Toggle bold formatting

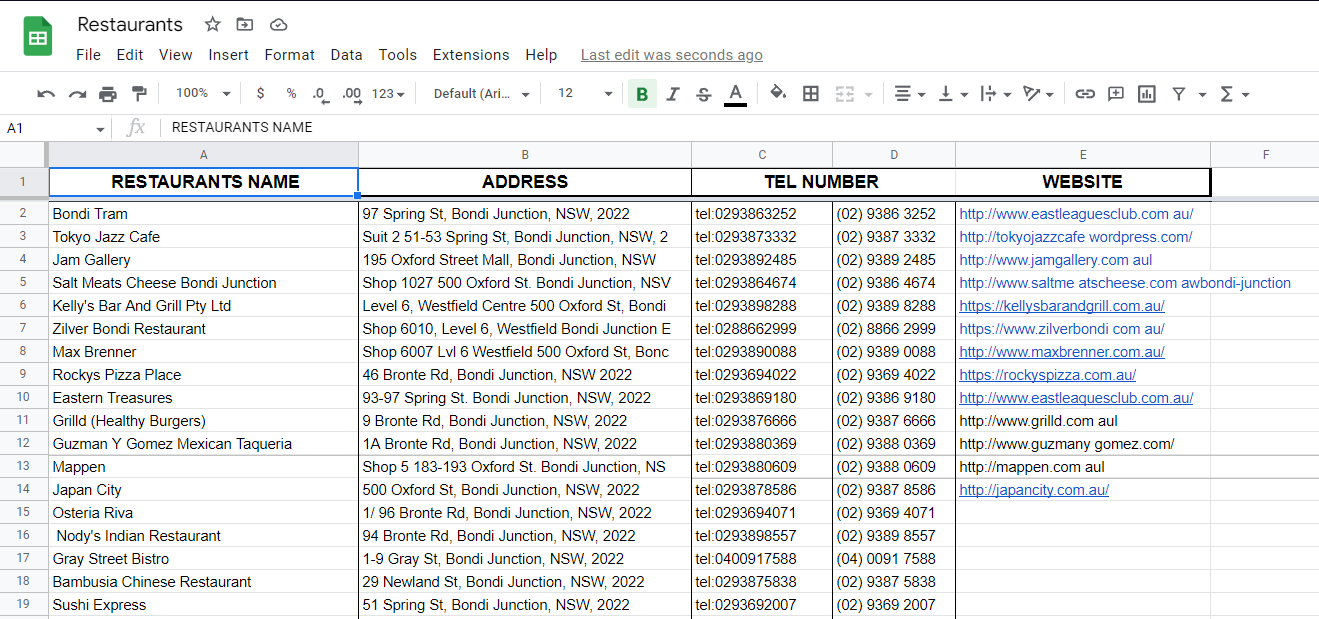tap(642, 94)
